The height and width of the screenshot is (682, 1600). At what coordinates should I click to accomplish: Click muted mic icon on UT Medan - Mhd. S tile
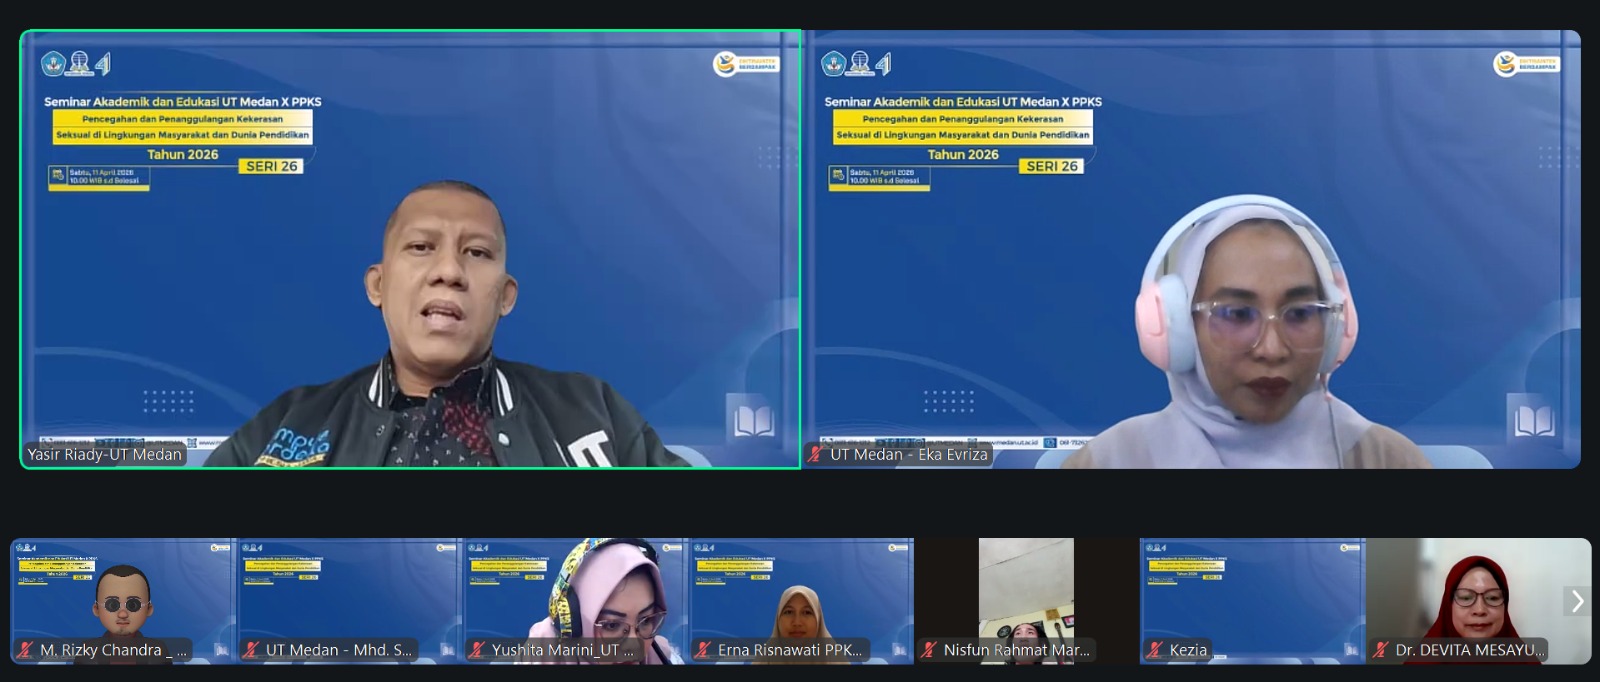click(252, 650)
